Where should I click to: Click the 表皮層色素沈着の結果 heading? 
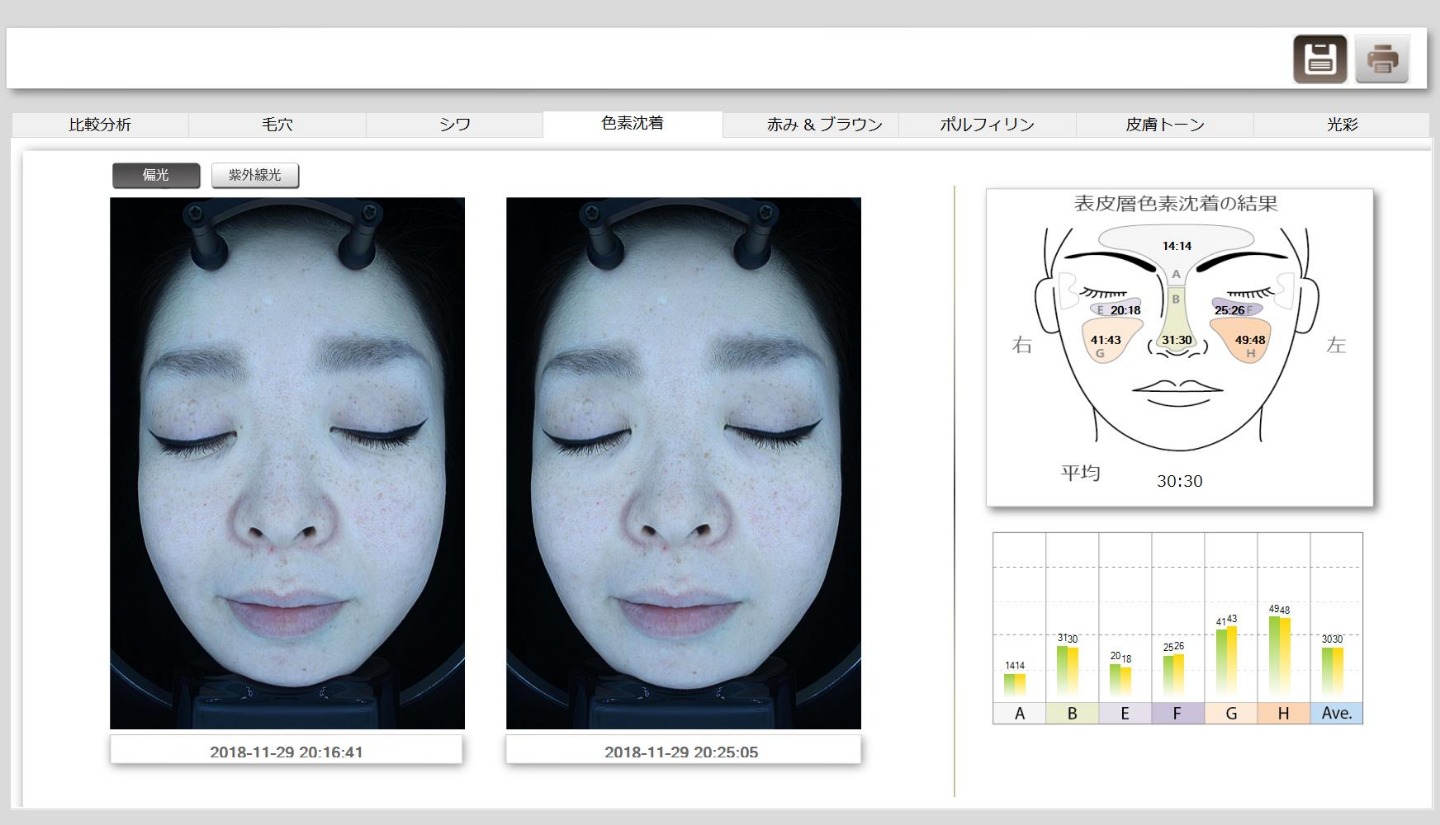tap(1176, 204)
